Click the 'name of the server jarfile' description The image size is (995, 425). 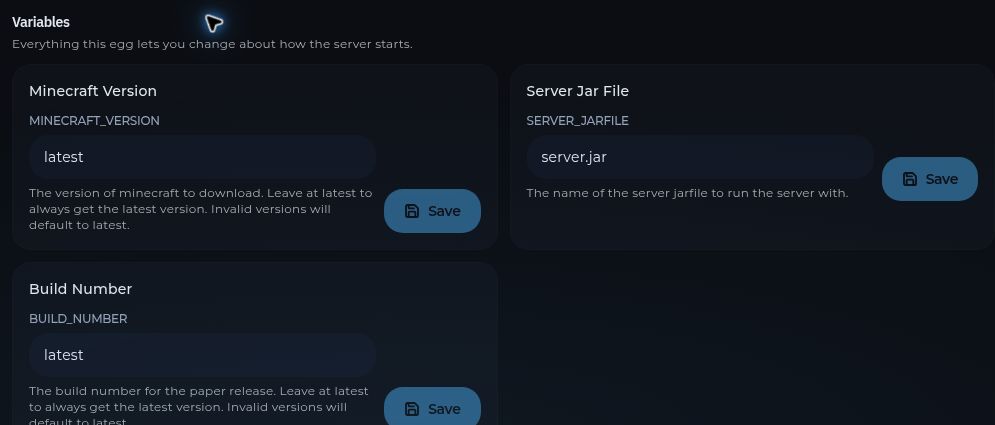pos(687,193)
